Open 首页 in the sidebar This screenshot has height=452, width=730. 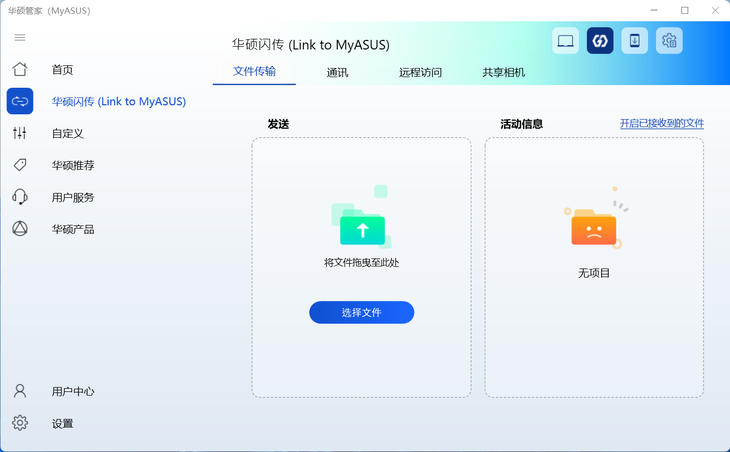click(62, 70)
